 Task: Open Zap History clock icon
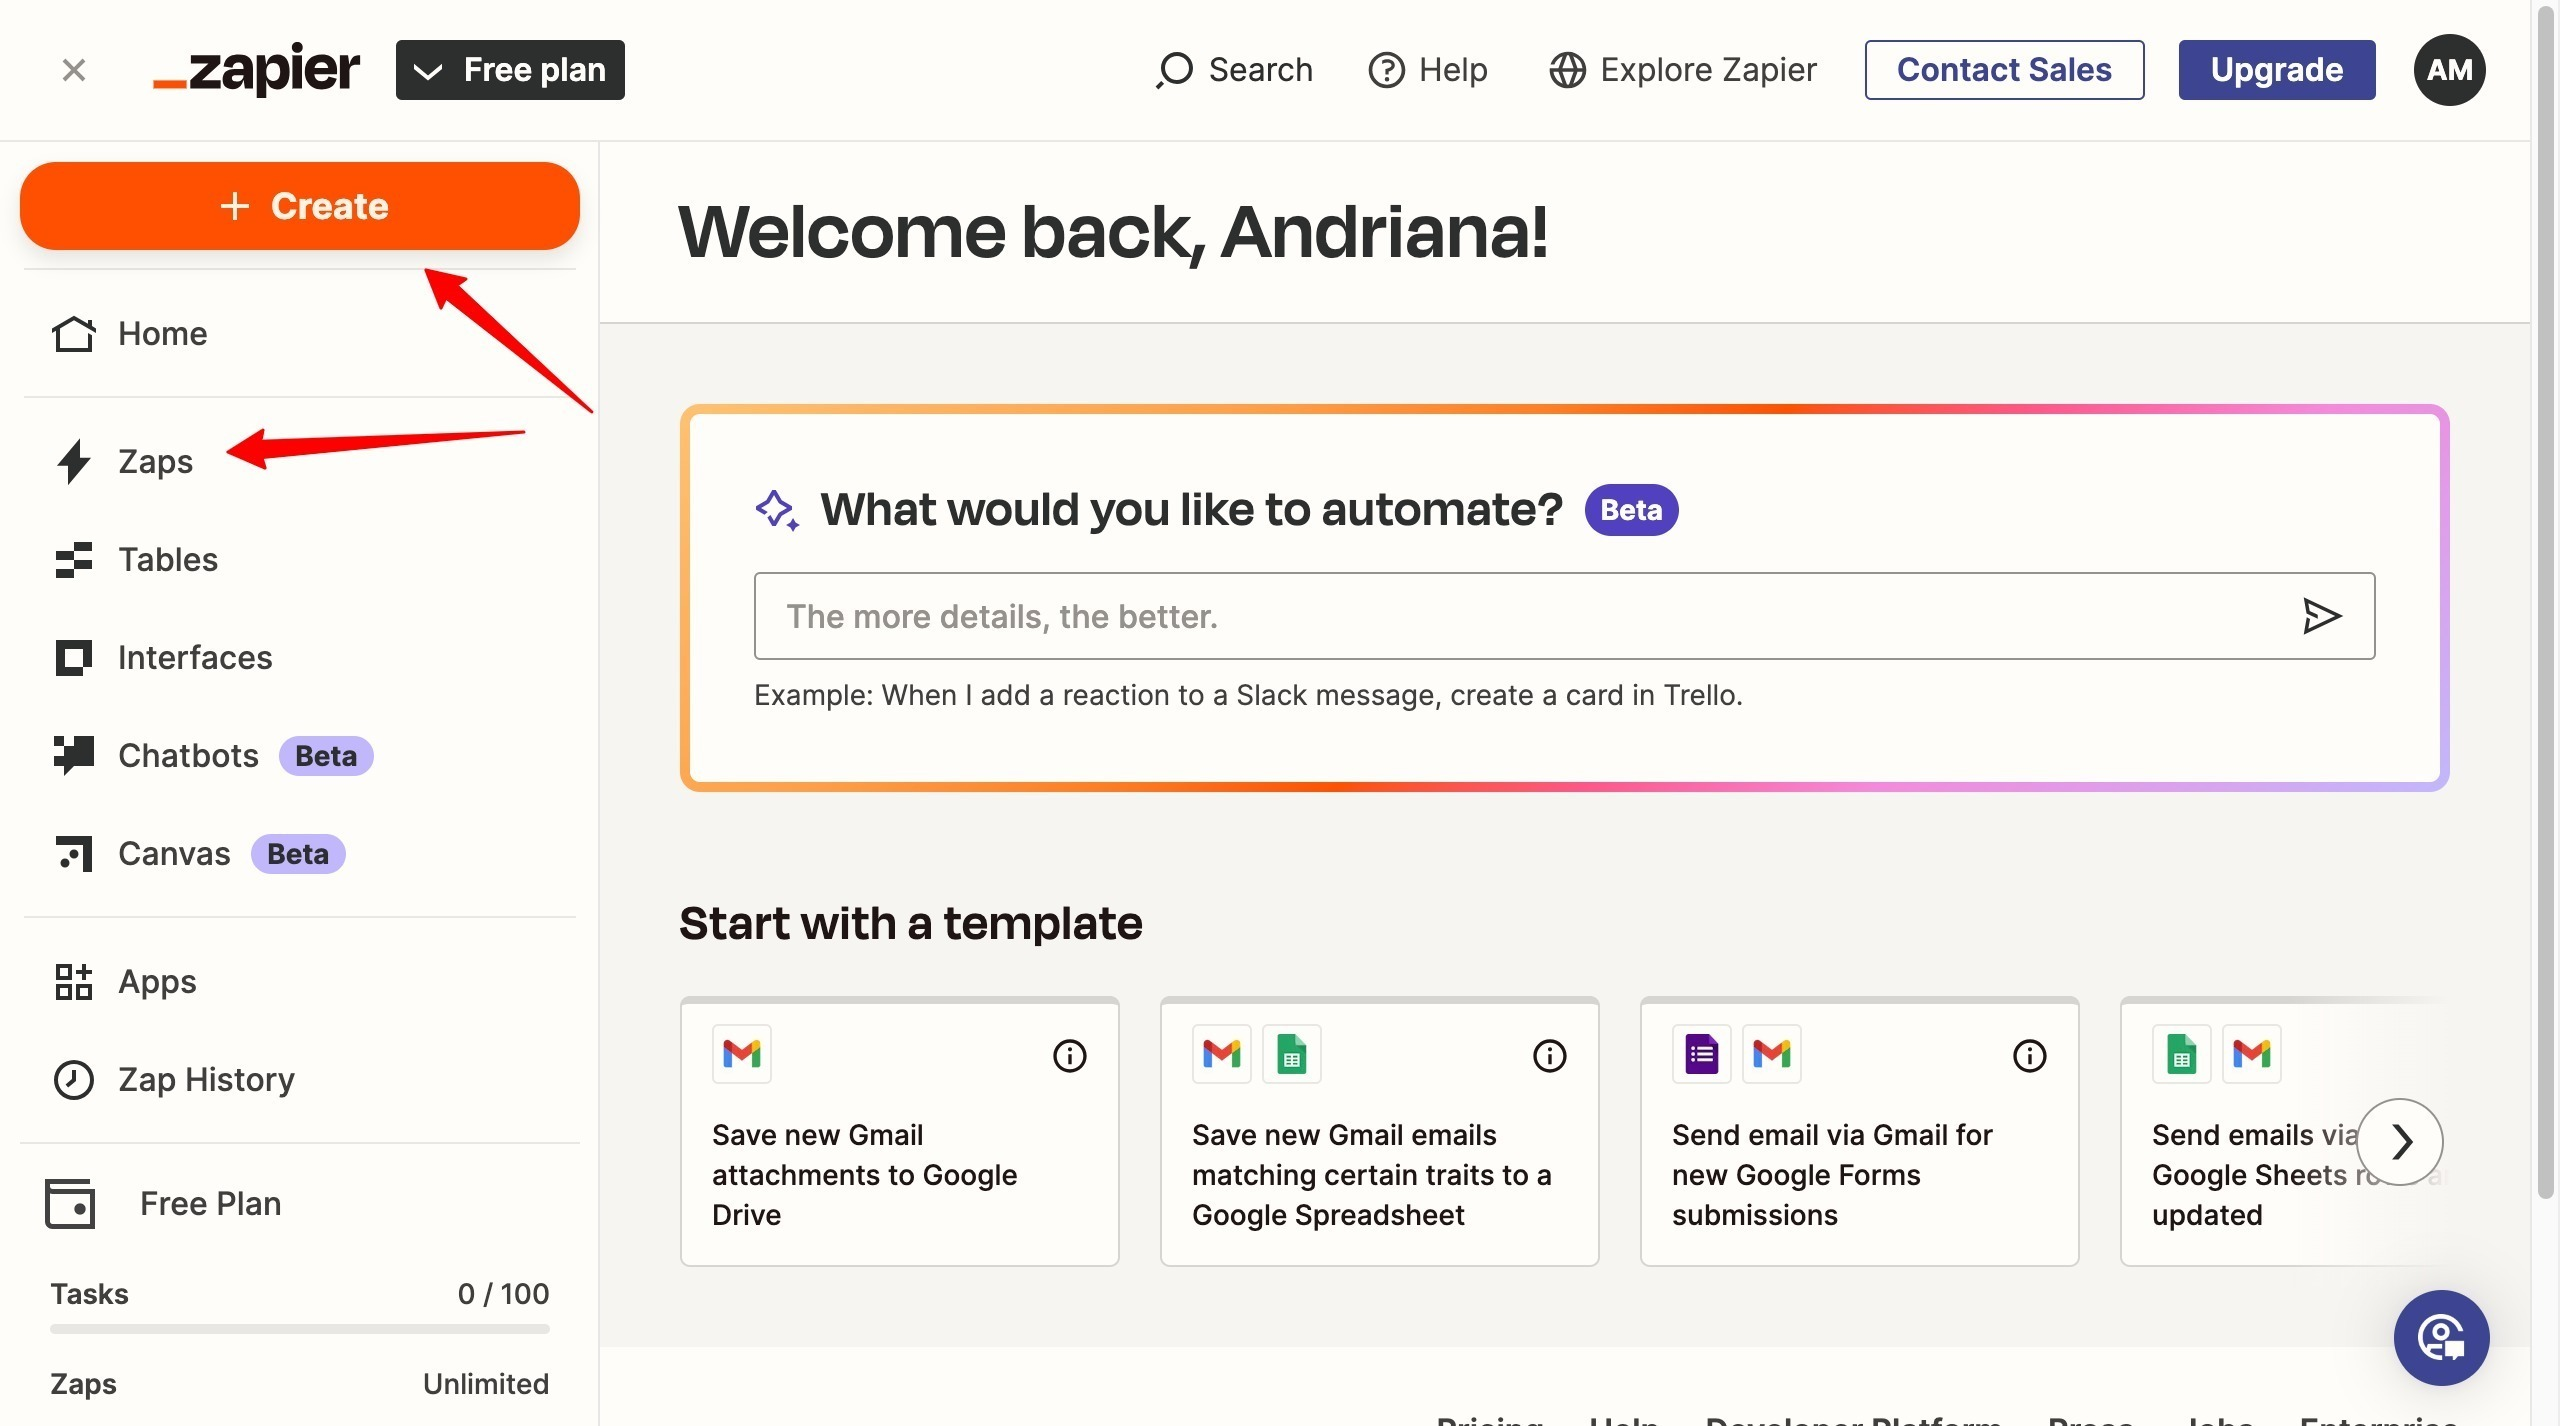click(x=73, y=1080)
